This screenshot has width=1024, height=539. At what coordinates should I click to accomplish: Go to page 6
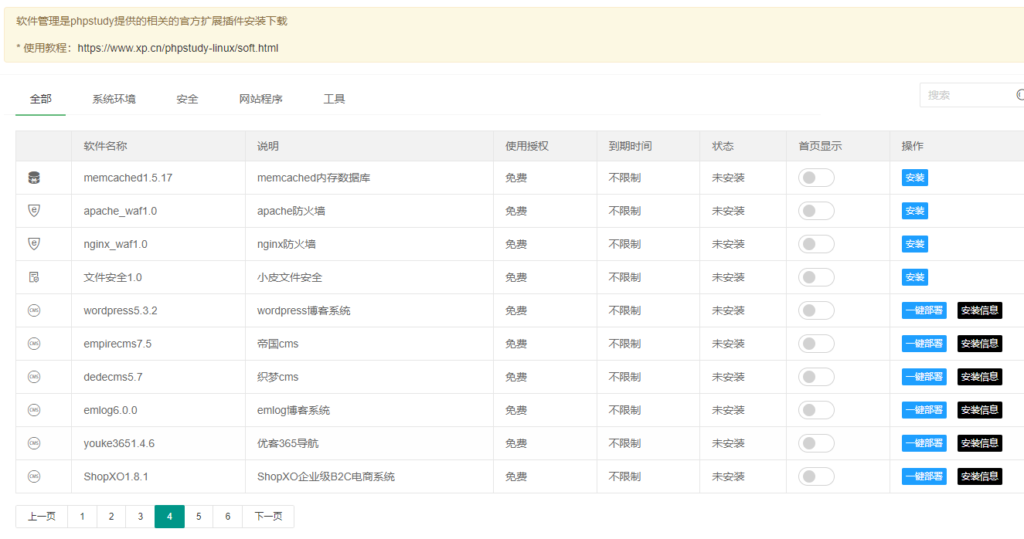click(x=228, y=516)
